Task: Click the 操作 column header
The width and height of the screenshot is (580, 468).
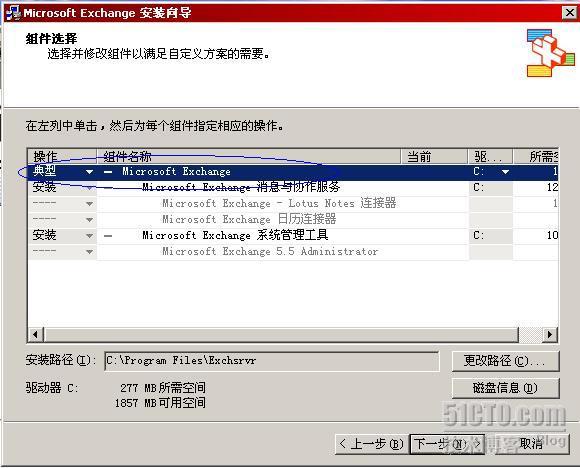Action: (62, 156)
